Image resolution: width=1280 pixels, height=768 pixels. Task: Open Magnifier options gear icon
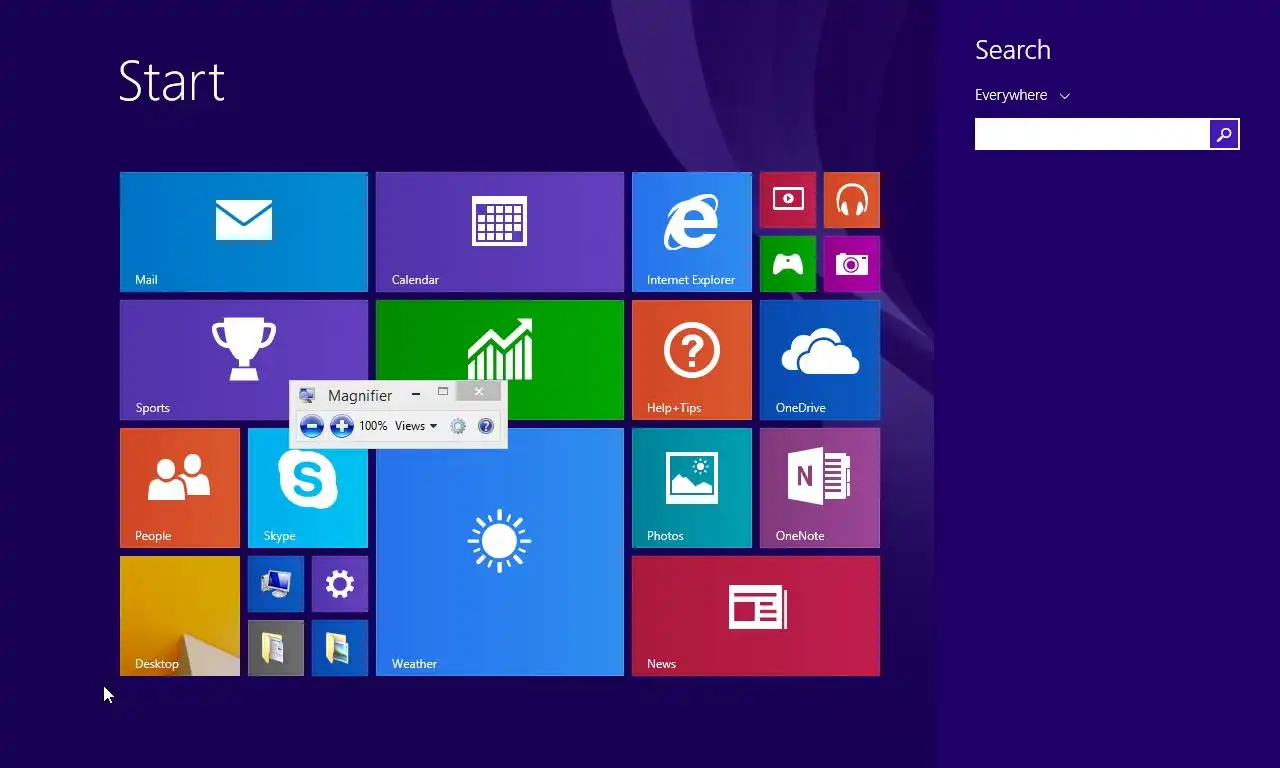point(458,426)
